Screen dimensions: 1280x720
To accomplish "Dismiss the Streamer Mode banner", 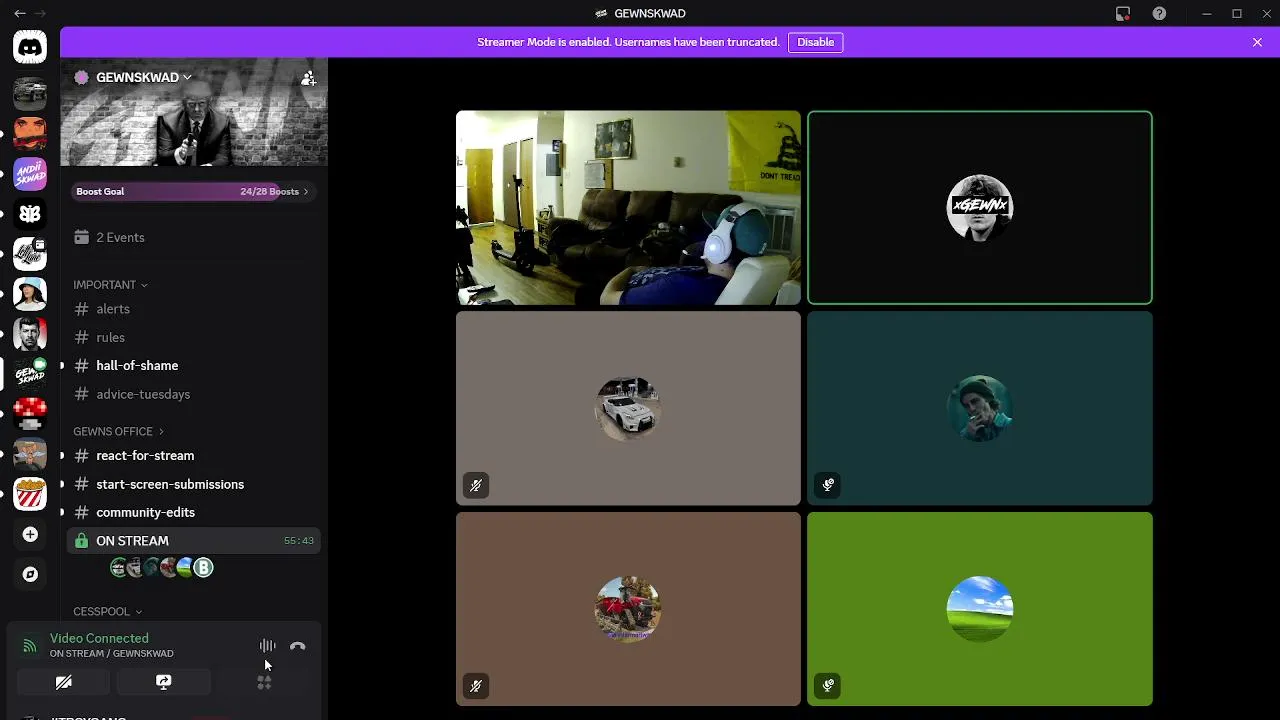I will (x=1257, y=42).
